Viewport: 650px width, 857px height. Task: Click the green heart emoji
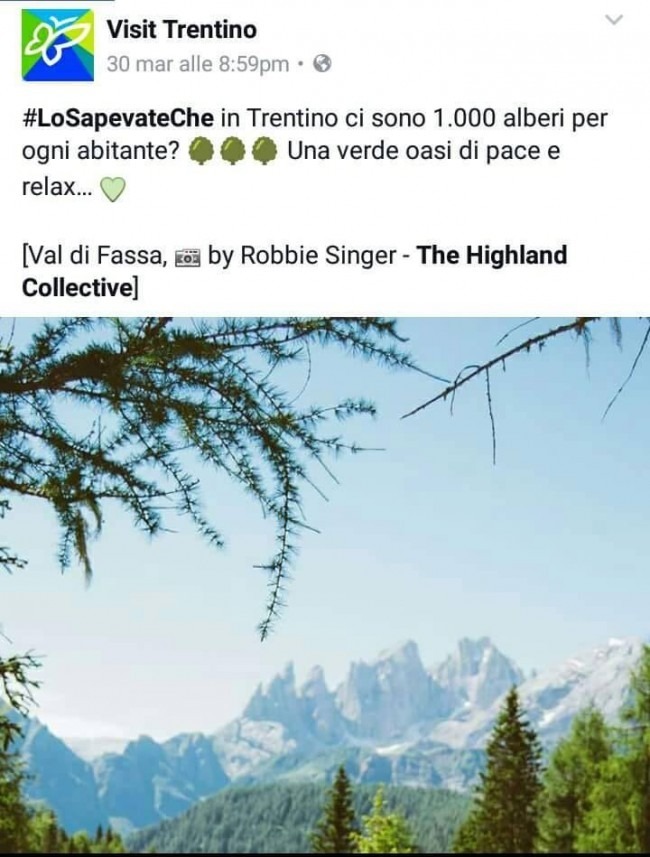point(113,190)
